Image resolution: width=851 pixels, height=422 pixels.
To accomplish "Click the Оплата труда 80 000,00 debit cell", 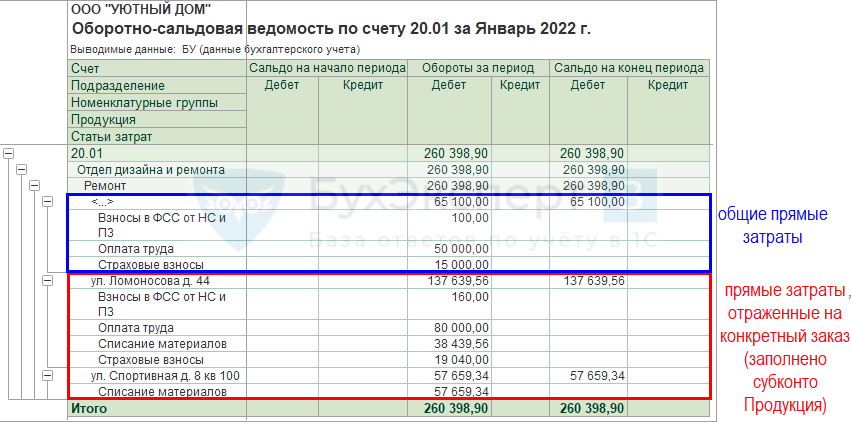I will click(x=448, y=327).
